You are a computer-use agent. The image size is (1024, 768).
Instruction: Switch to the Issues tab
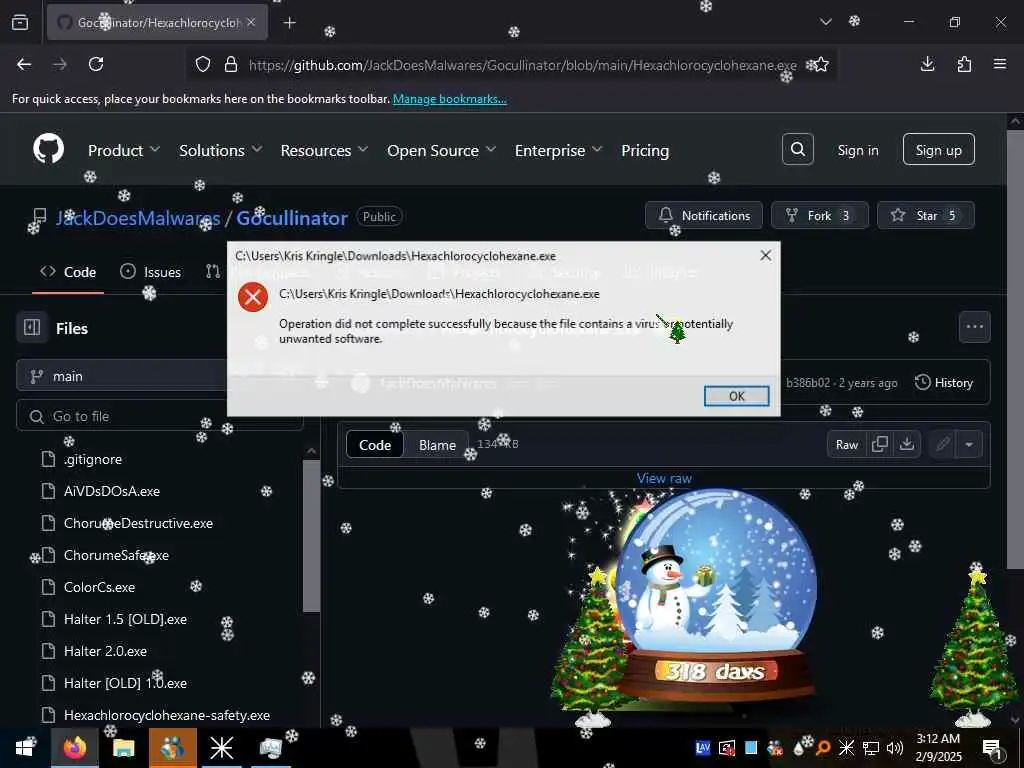151,272
